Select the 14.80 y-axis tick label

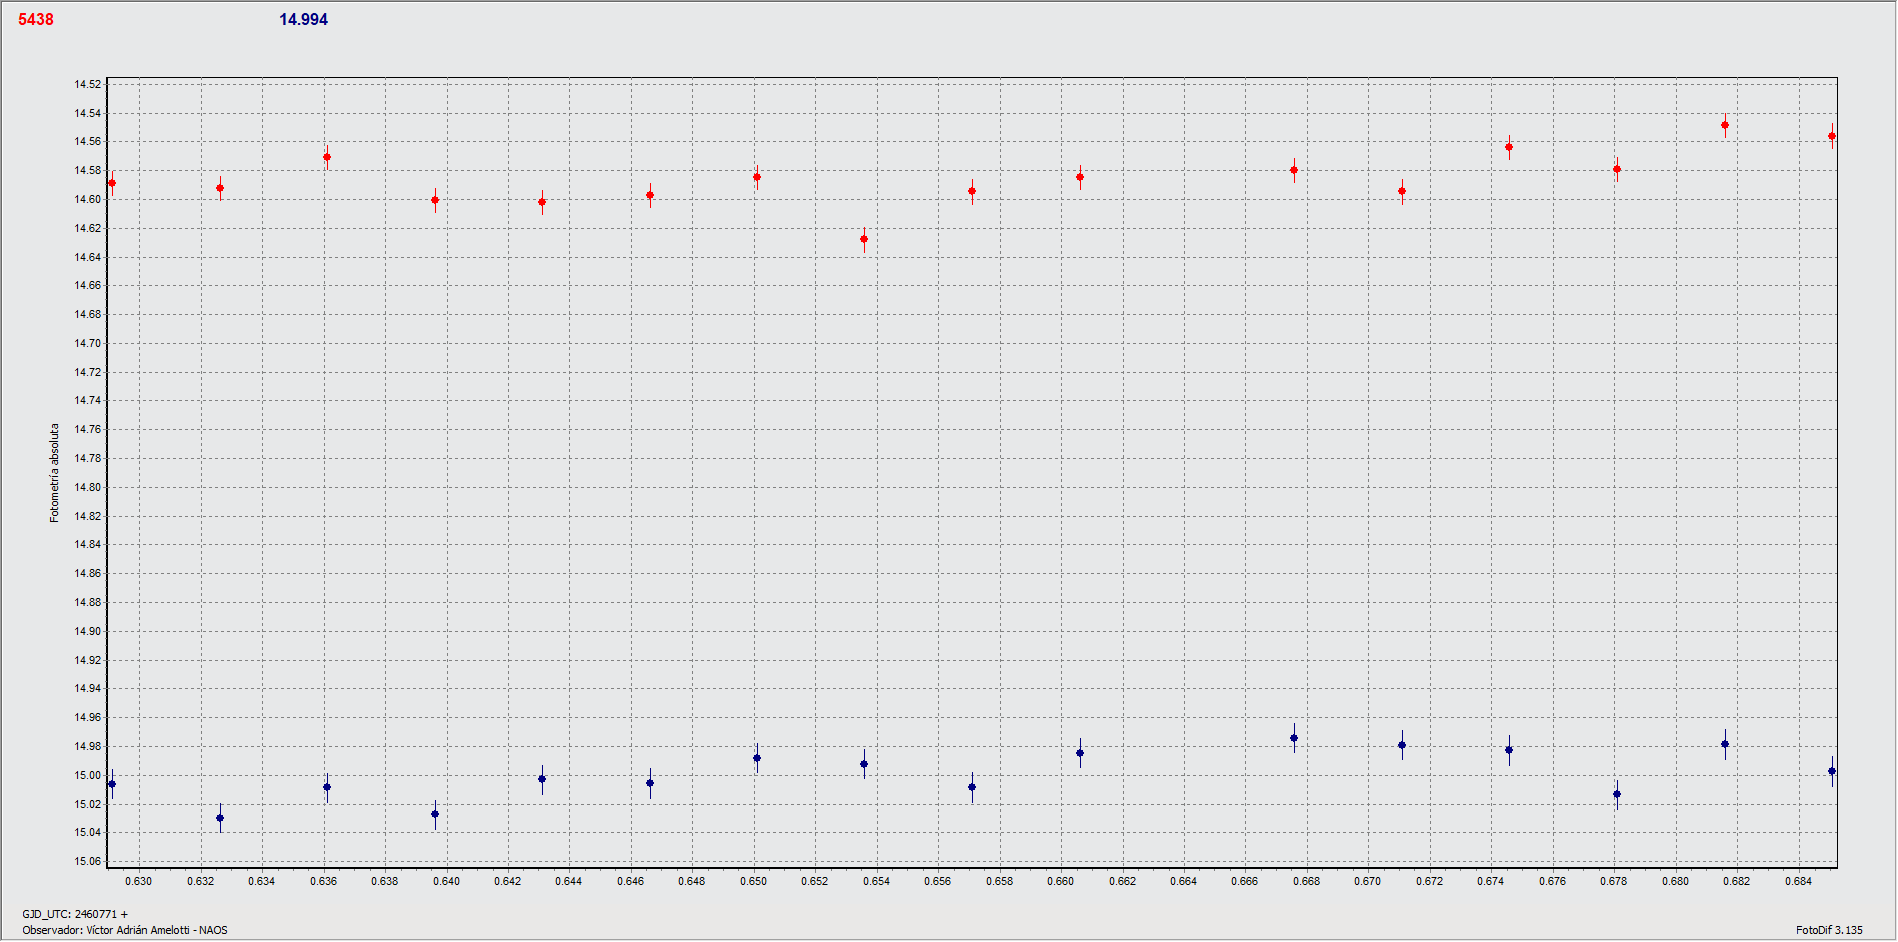[87, 487]
